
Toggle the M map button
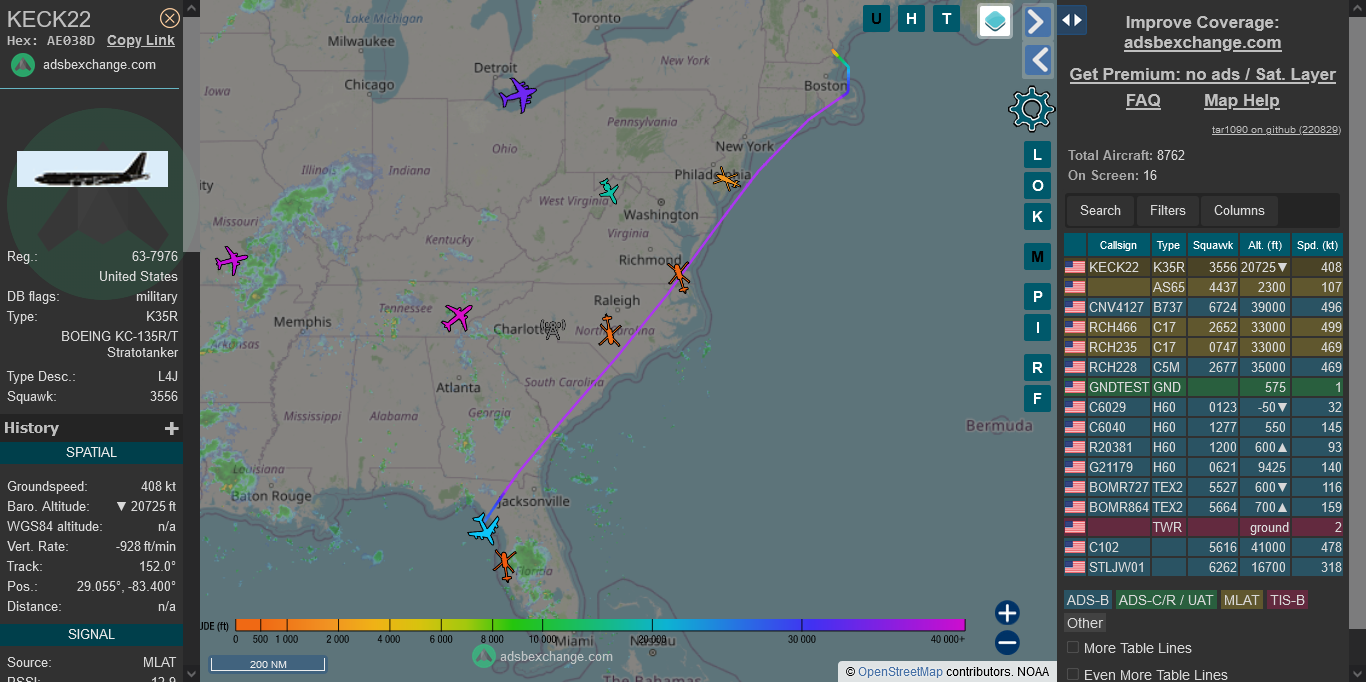(x=1037, y=257)
